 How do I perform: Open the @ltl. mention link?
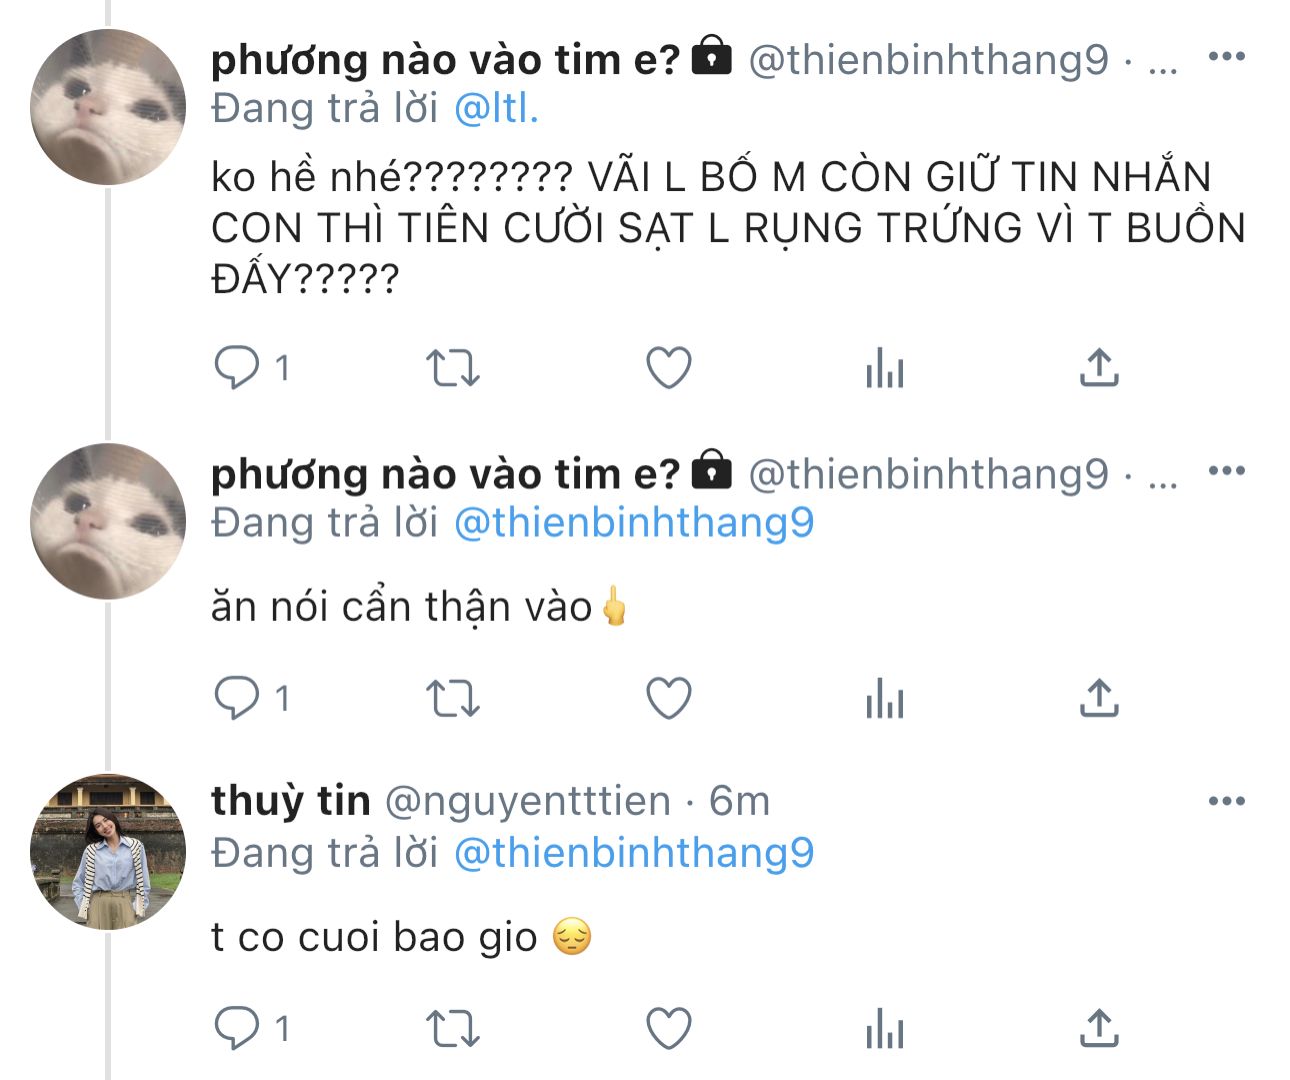(496, 108)
